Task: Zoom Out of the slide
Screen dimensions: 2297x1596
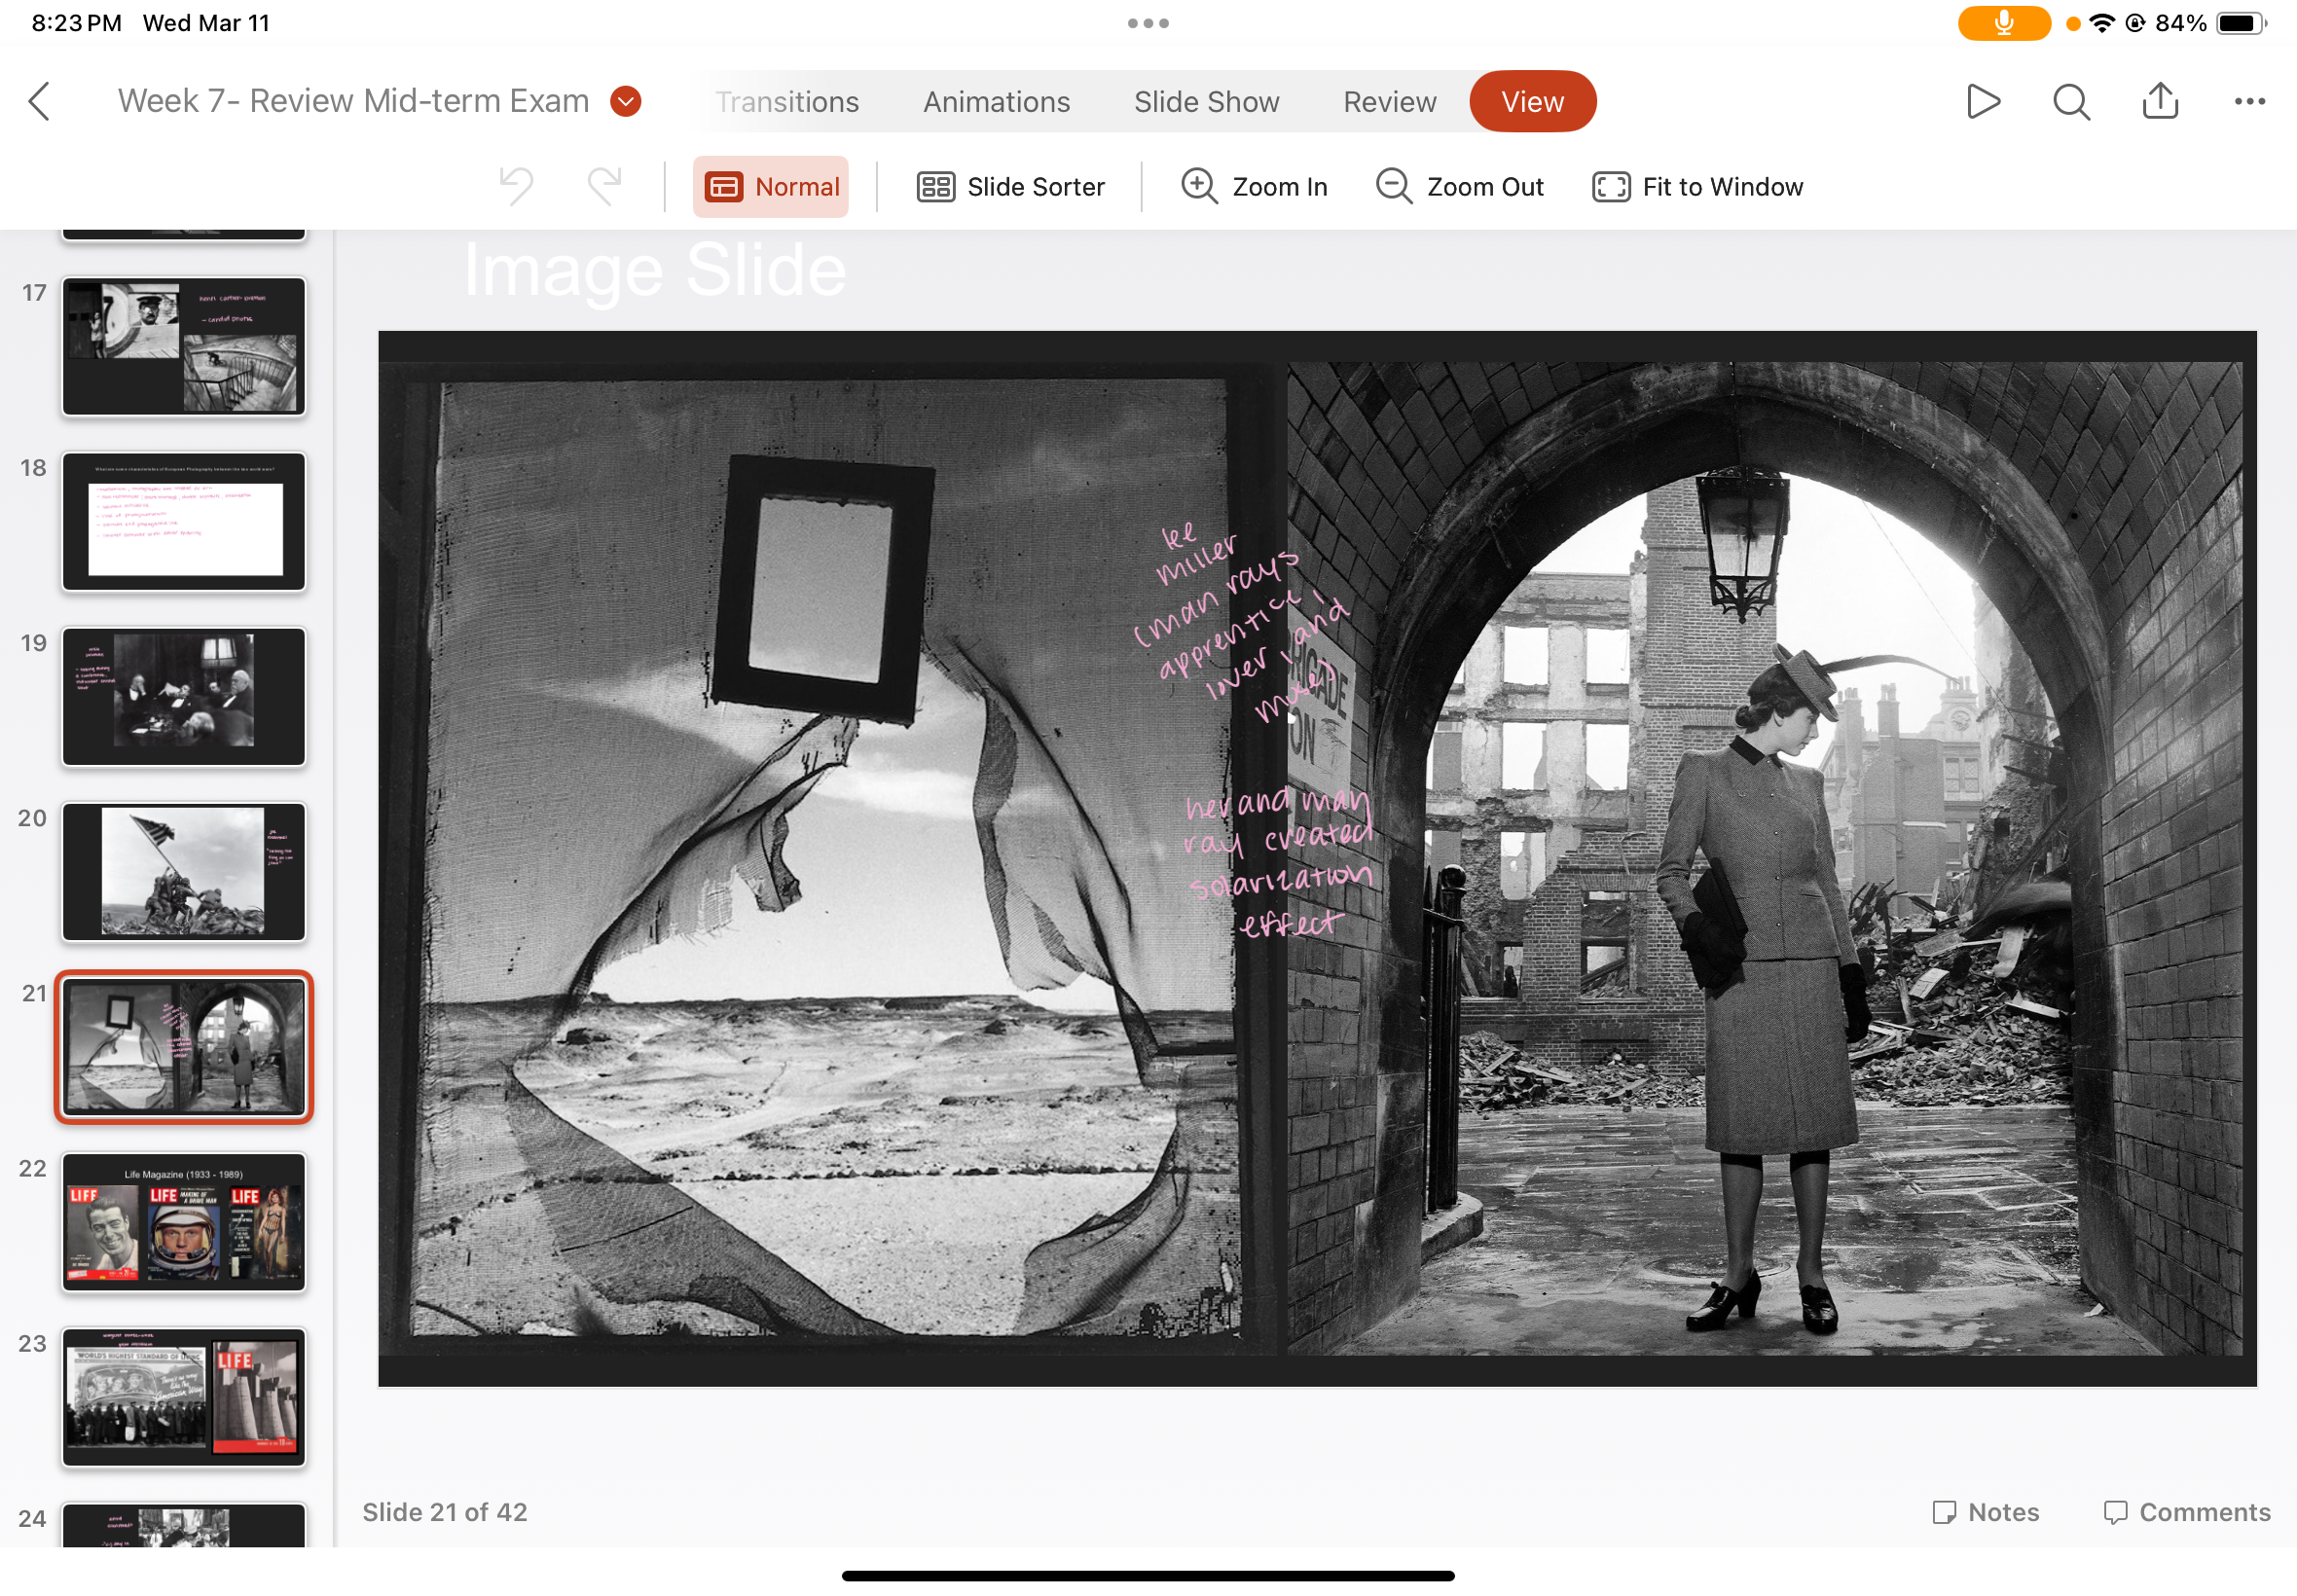Action: pyautogui.click(x=1459, y=187)
